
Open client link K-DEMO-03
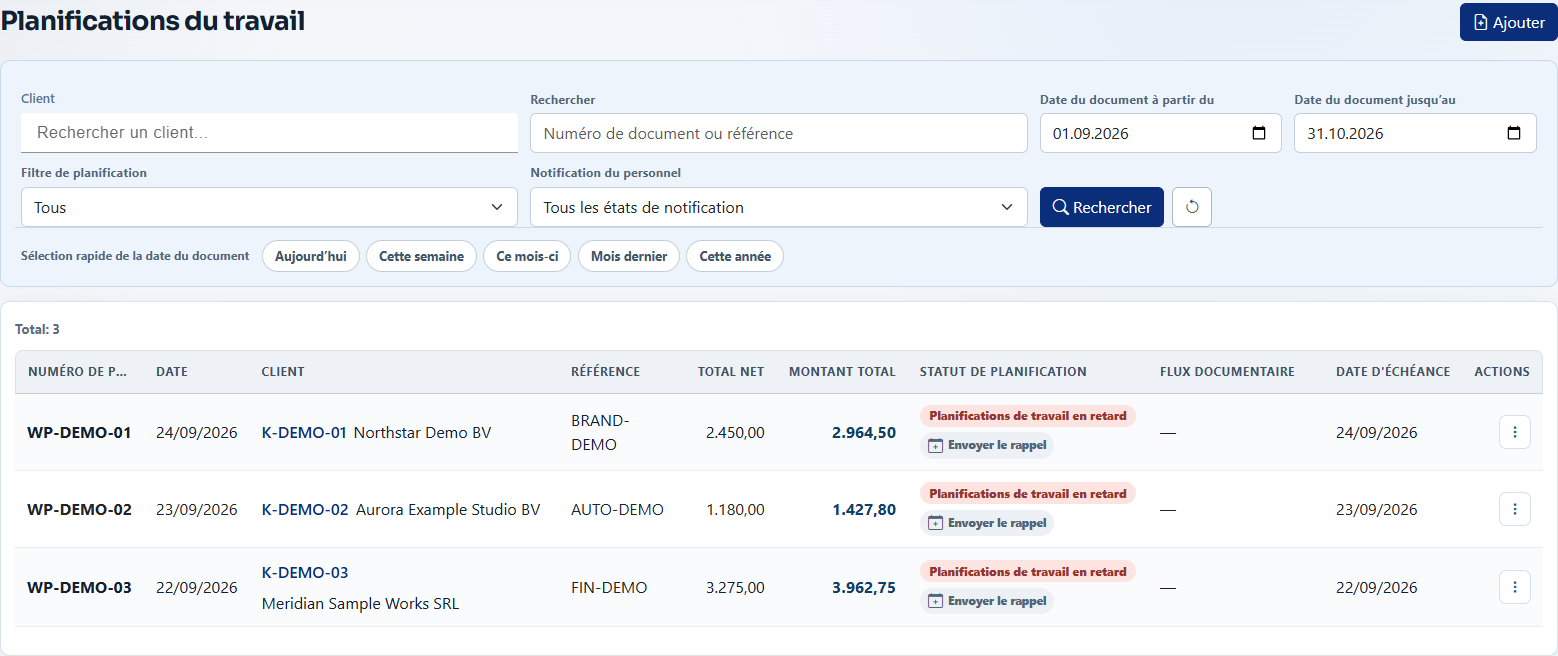(305, 572)
